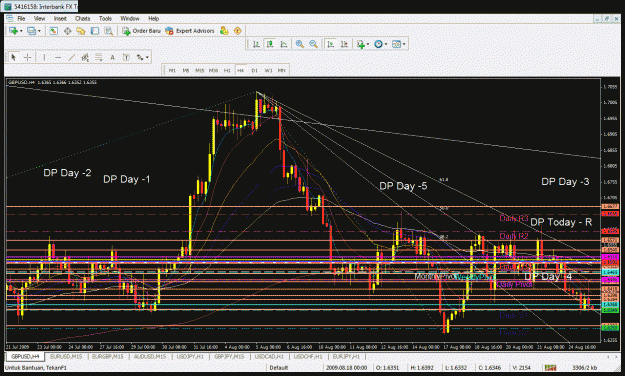Expand the Periods dropdown arrow
The height and width of the screenshot is (376, 625).
[x=386, y=44]
